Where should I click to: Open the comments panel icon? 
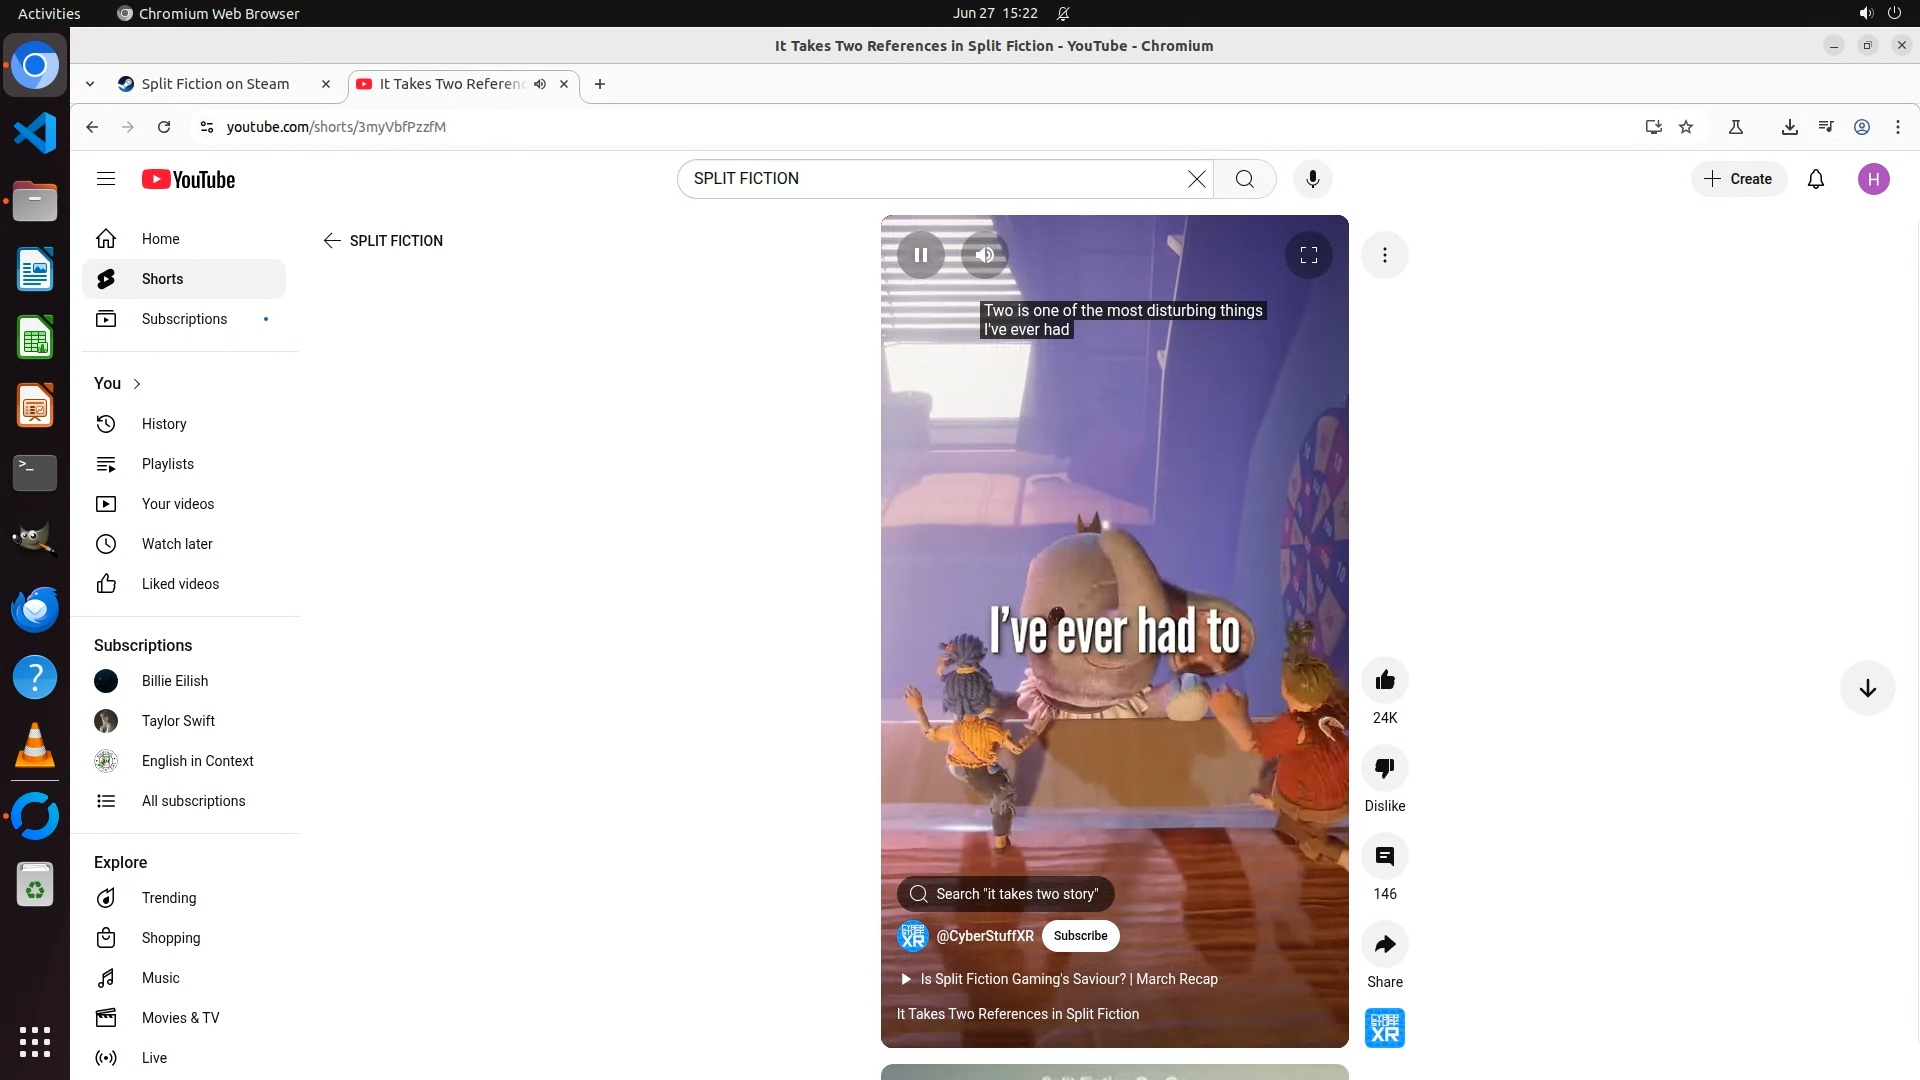pos(1384,857)
